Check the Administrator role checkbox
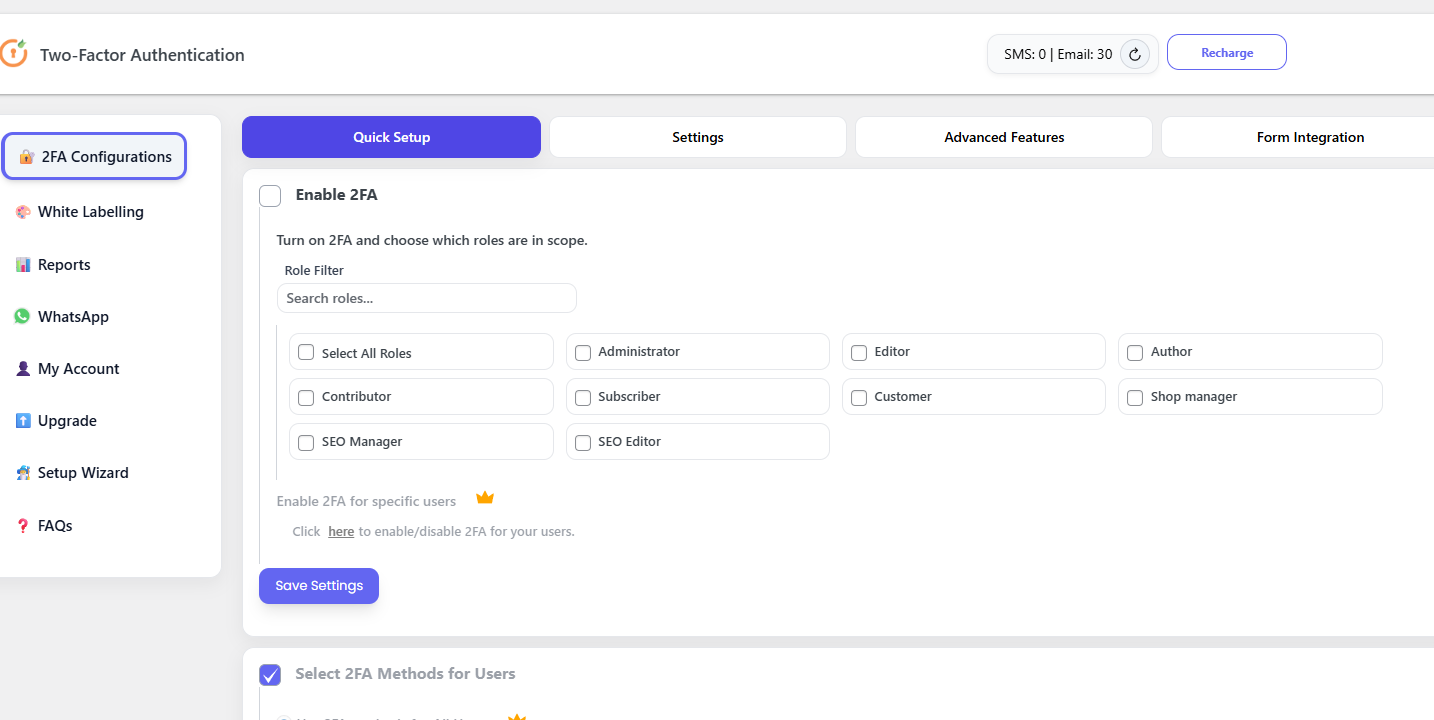Screen dimensions: 1434x720 (583, 353)
